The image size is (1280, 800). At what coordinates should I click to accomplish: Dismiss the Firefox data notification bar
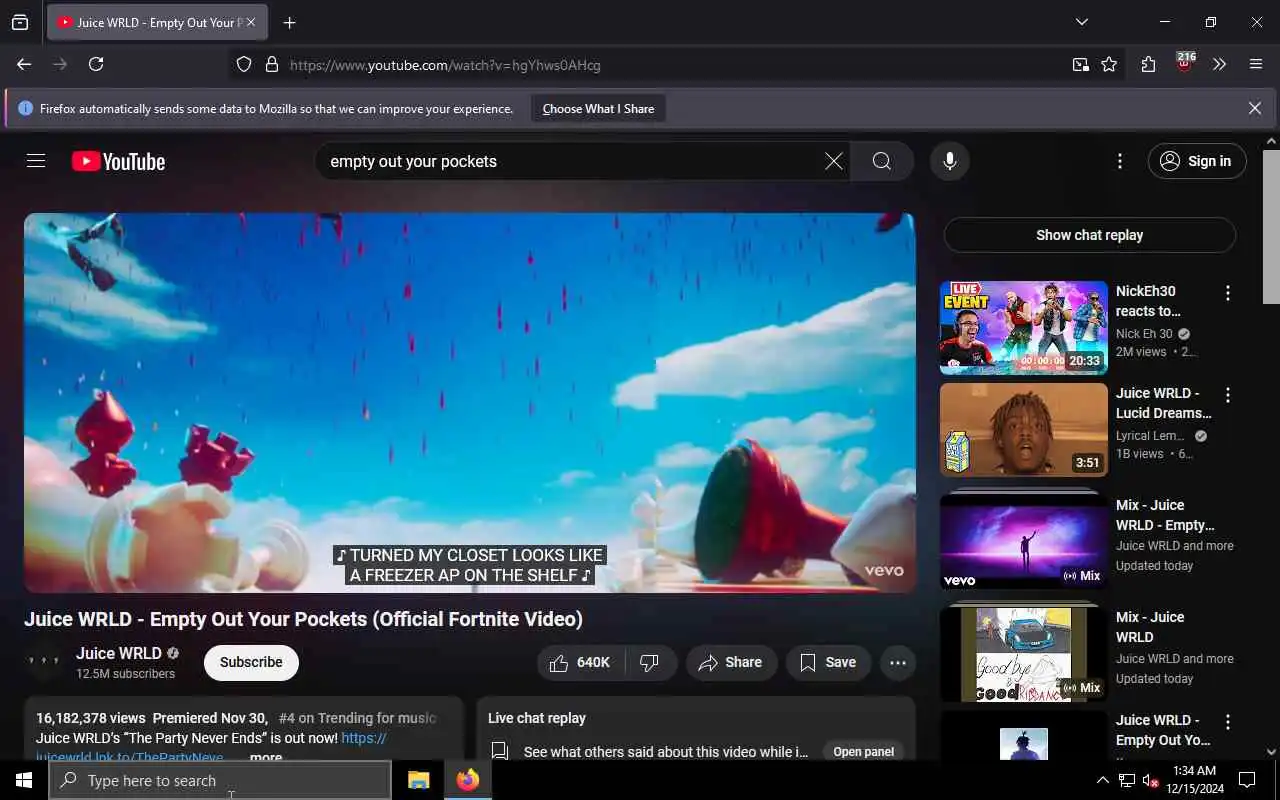tap(1255, 108)
